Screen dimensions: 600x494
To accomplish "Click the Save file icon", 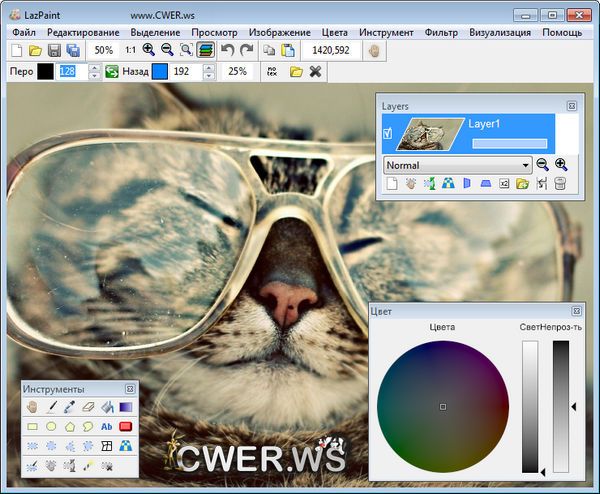I will coord(54,49).
